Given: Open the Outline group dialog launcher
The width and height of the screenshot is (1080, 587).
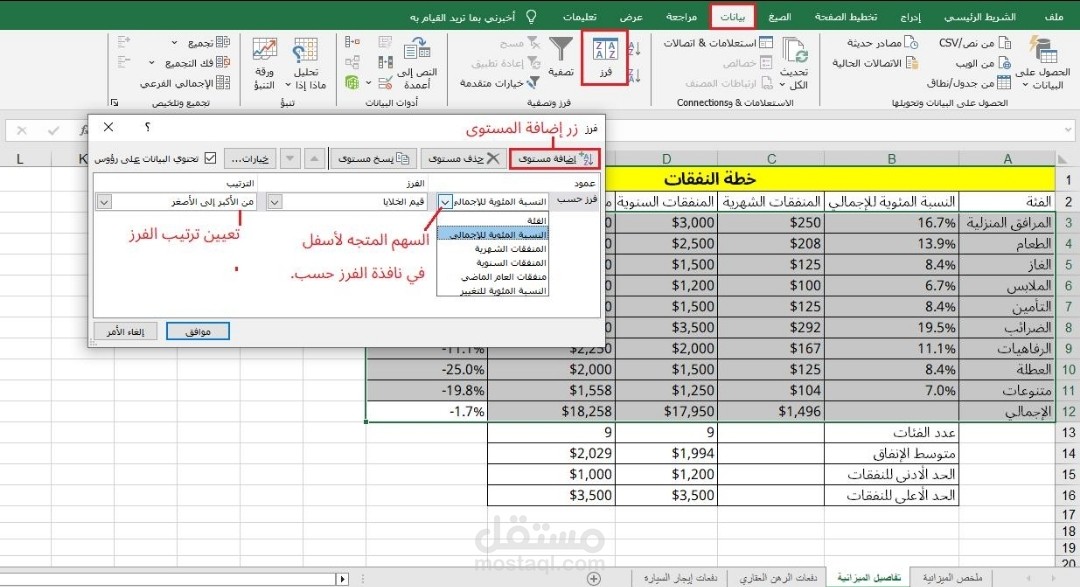Looking at the screenshot, I should tap(114, 103).
